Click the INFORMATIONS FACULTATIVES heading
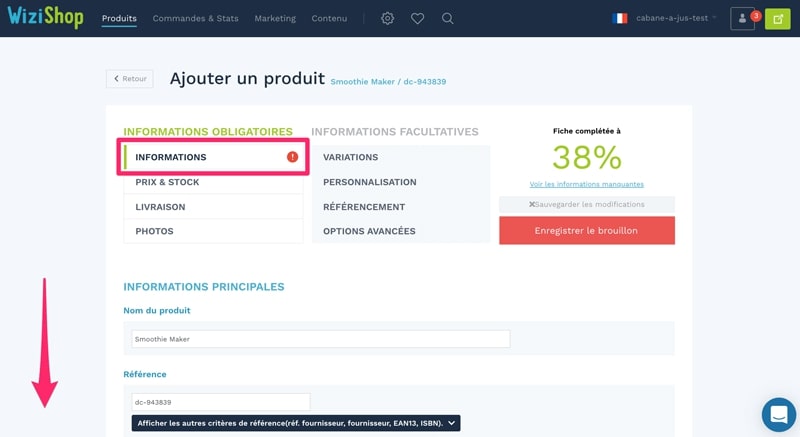The width and height of the screenshot is (800, 437). click(x=395, y=132)
